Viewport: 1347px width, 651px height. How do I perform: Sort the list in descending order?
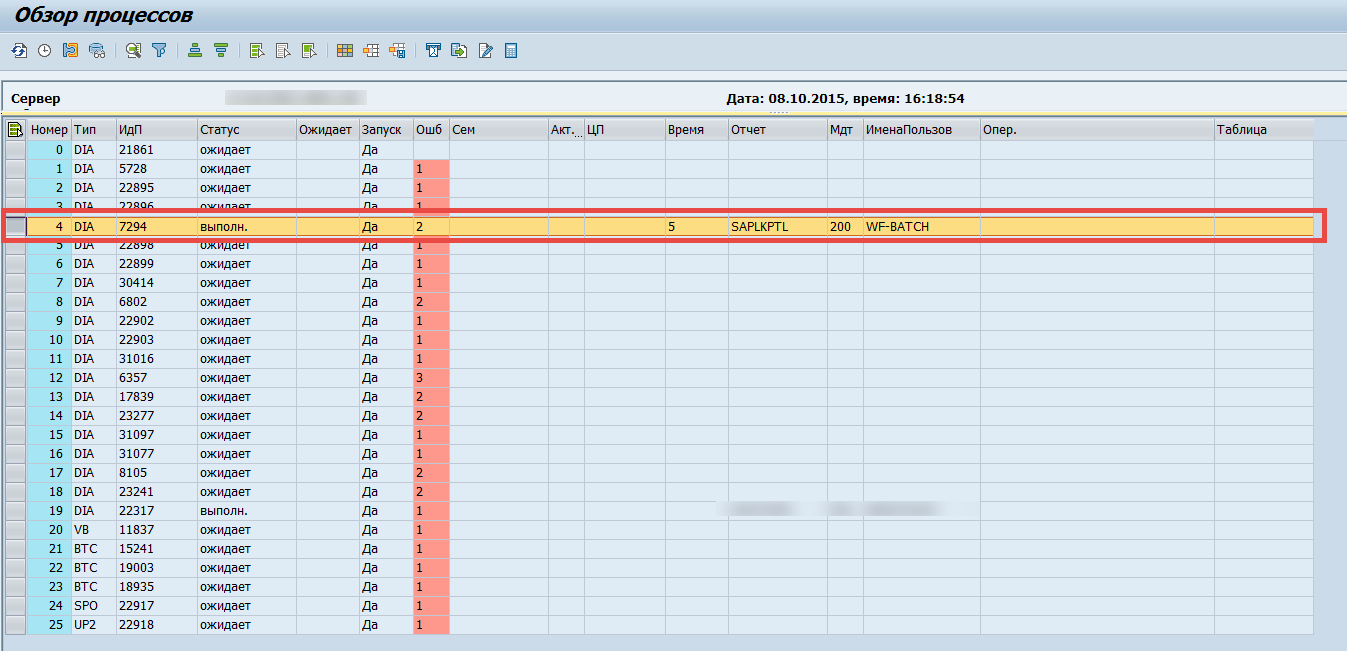(221, 50)
